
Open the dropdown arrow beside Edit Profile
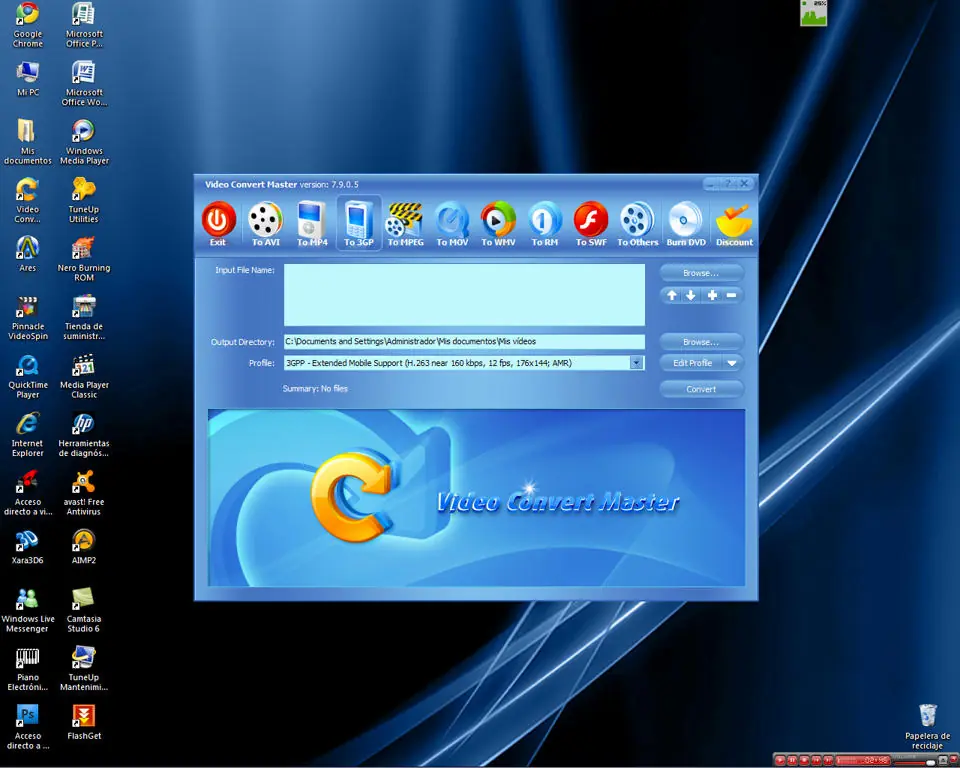[x=732, y=363]
